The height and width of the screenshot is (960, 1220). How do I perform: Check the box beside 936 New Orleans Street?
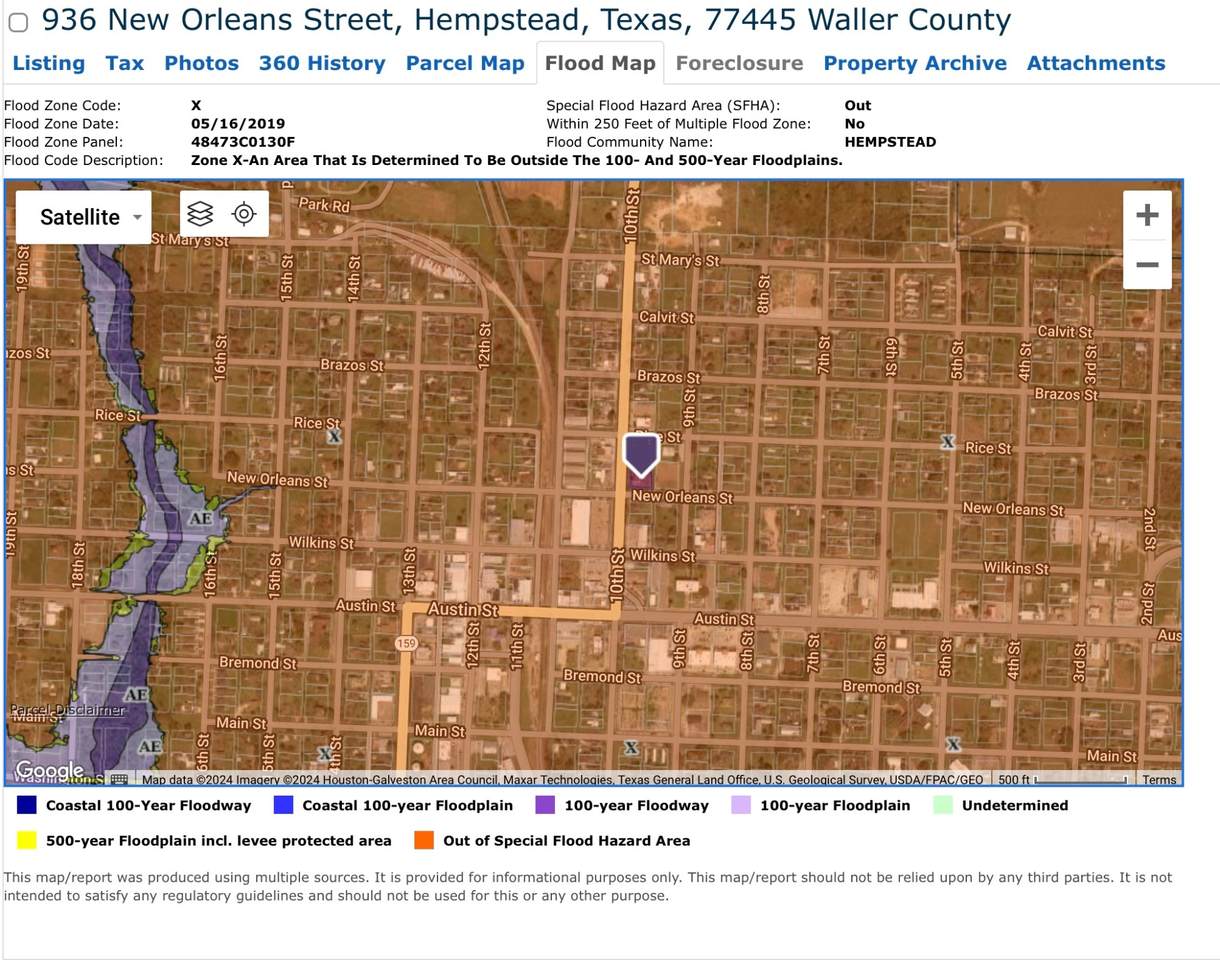tap(18, 22)
